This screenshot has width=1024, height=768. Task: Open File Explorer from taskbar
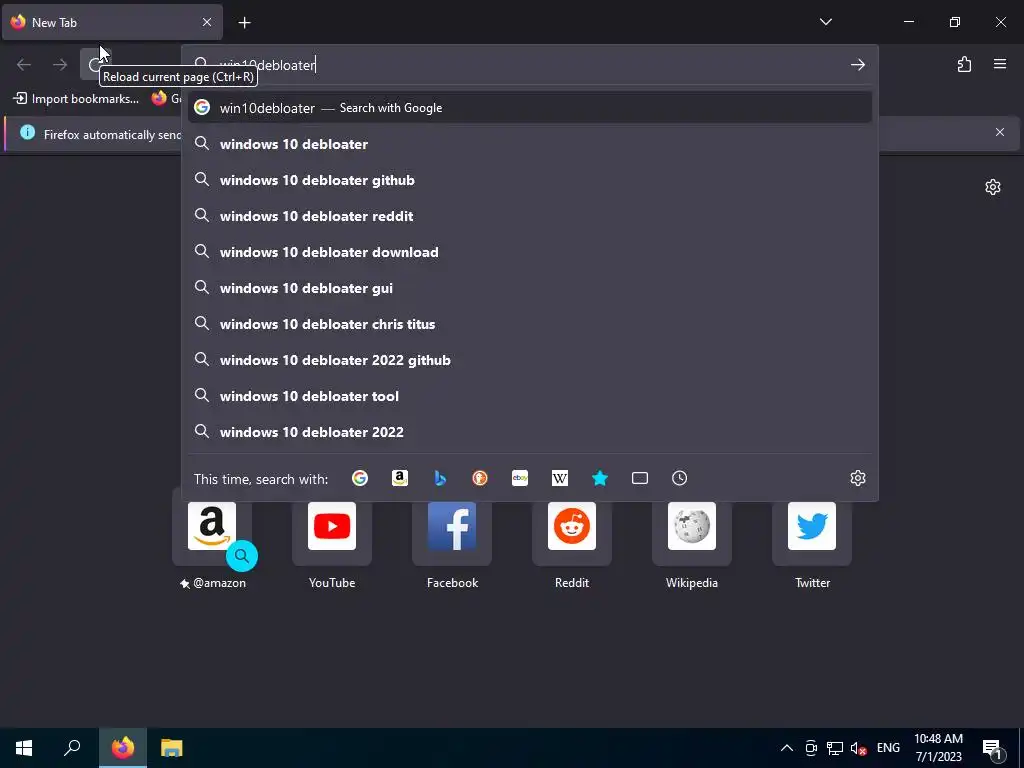(172, 748)
